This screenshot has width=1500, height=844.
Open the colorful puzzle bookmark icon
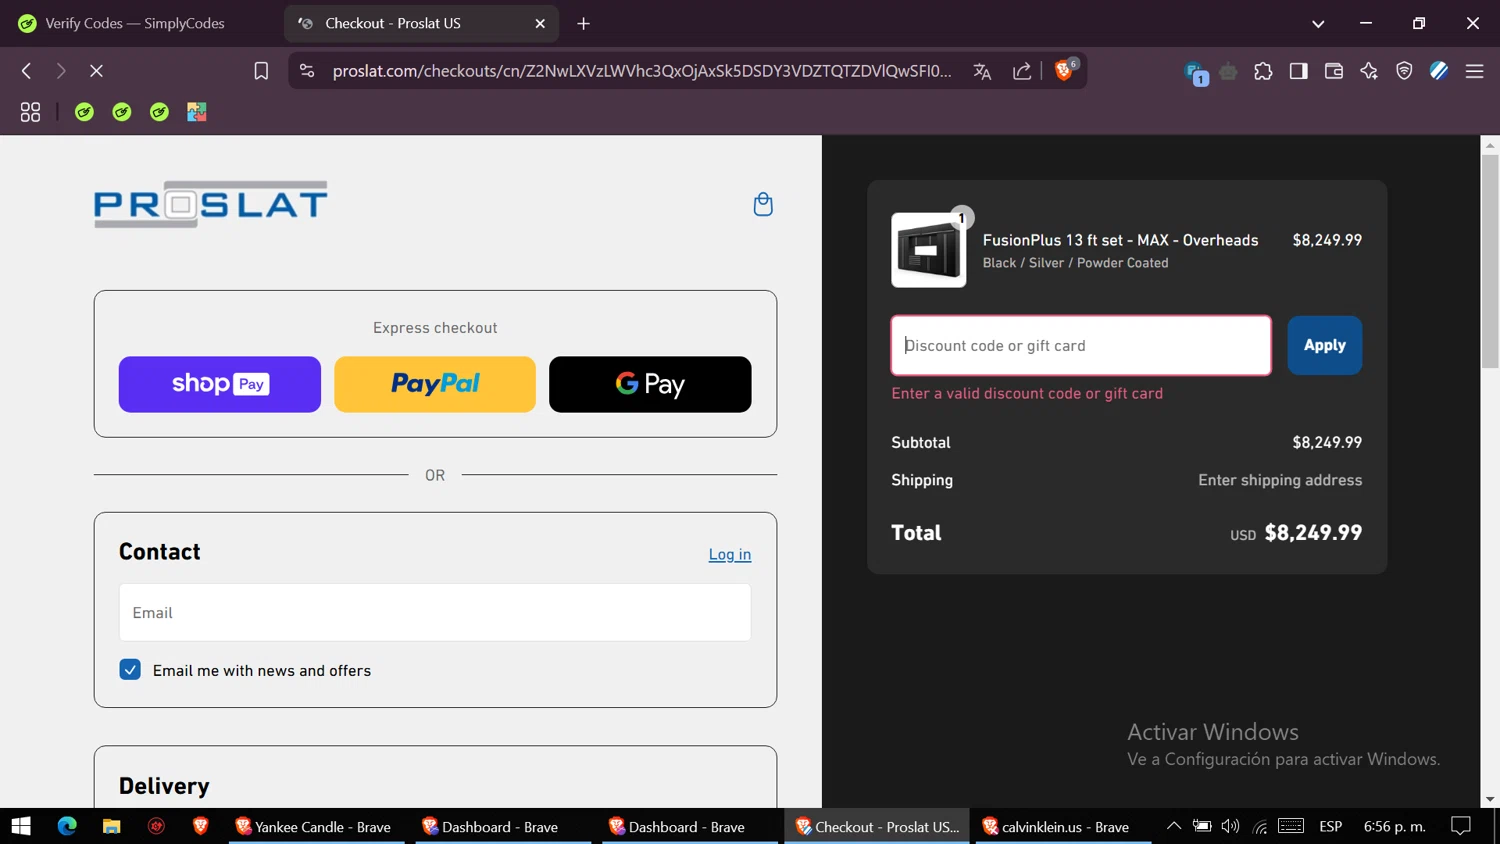(197, 112)
